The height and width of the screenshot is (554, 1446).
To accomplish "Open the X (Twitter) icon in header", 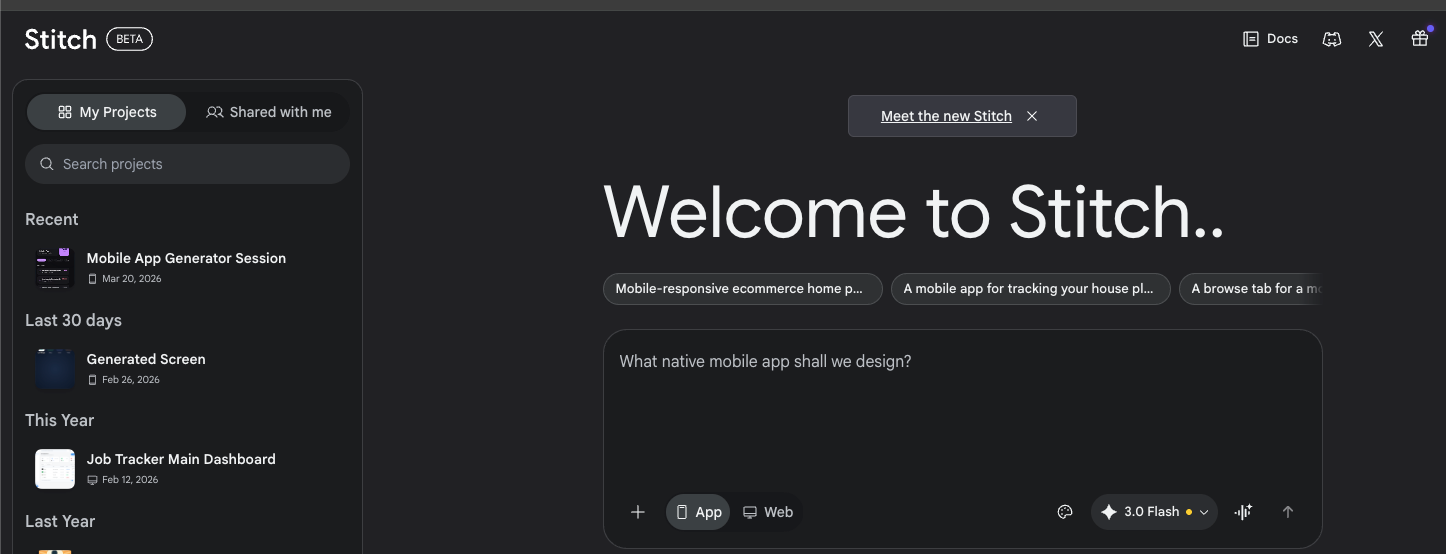I will coord(1376,39).
